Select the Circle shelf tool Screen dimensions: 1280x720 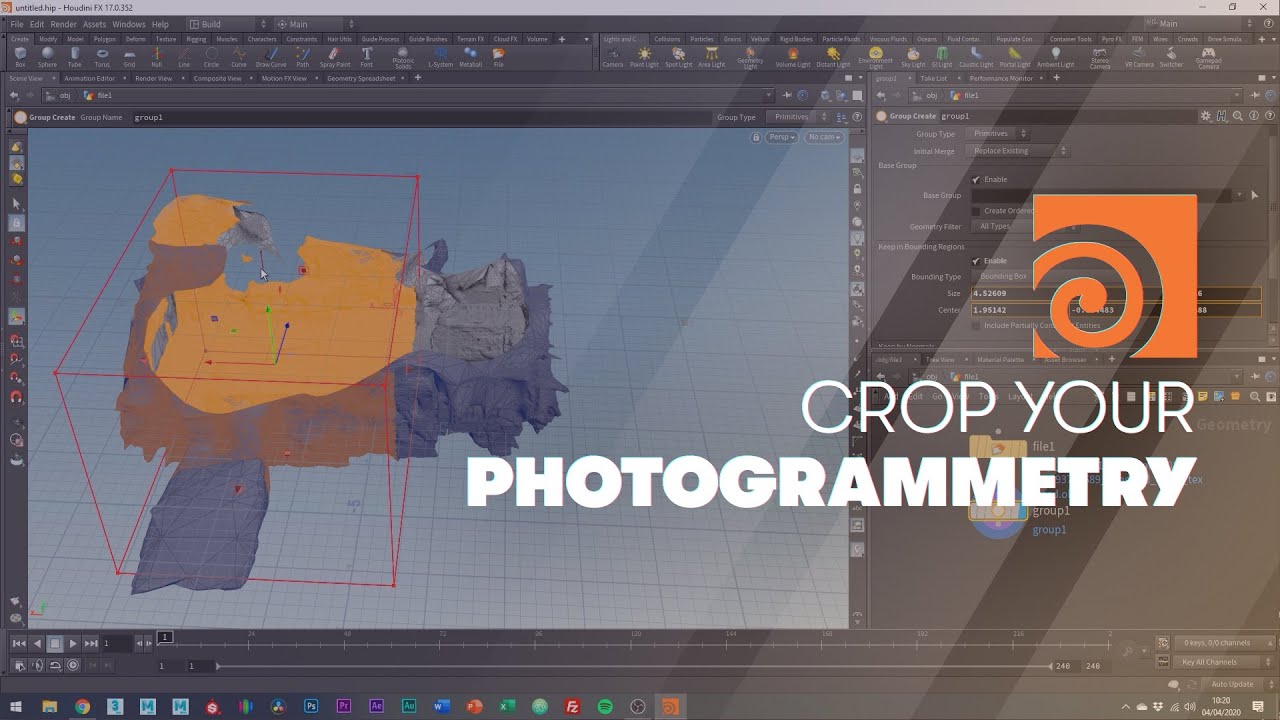pyautogui.click(x=211, y=56)
